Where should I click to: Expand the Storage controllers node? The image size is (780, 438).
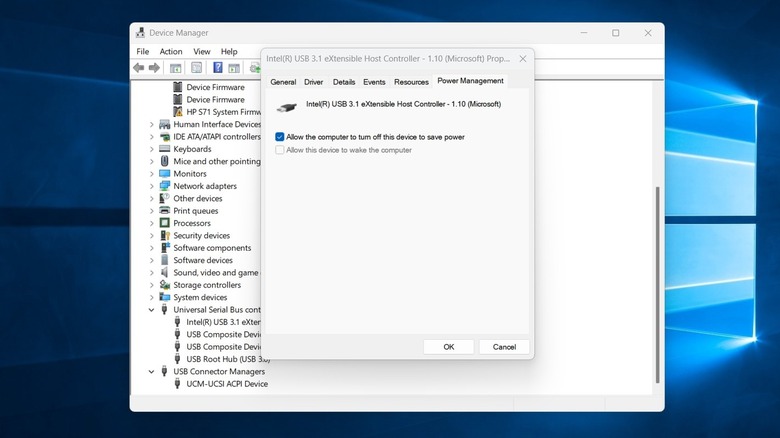[152, 285]
